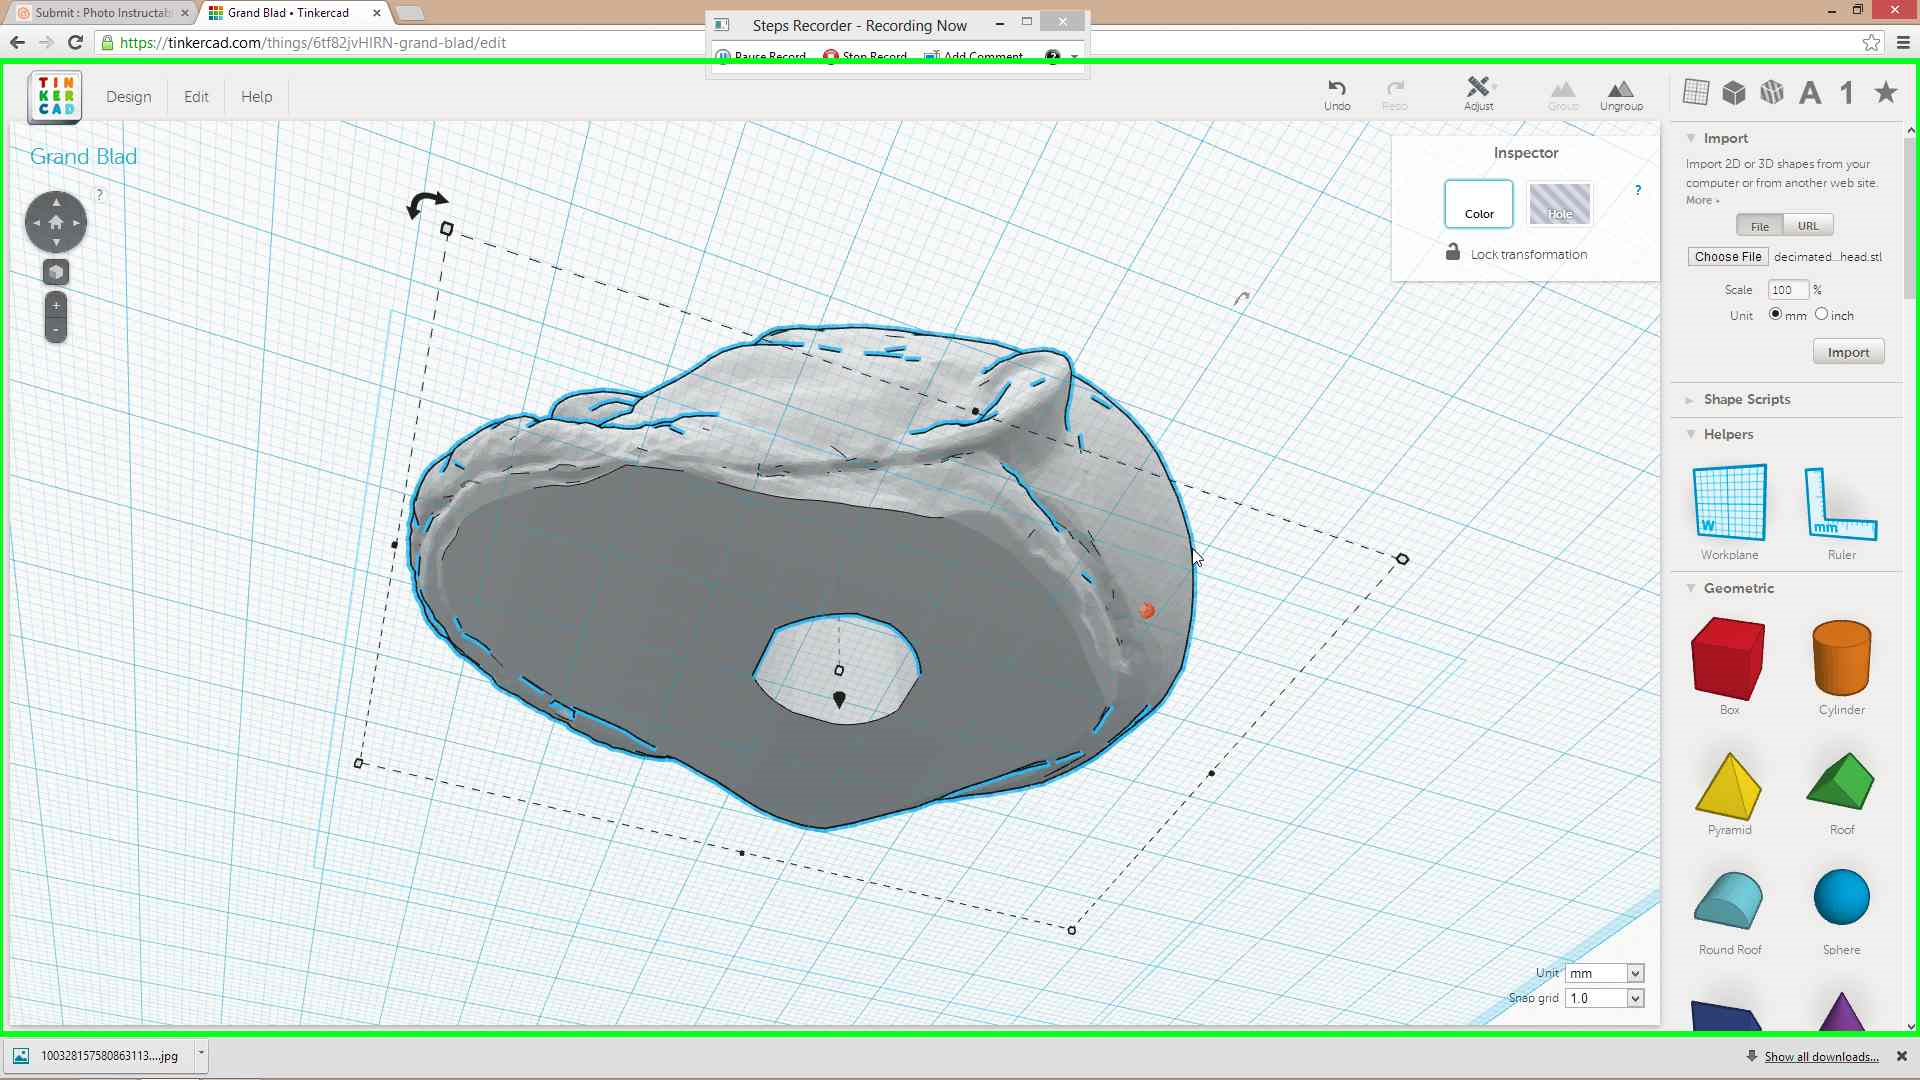Viewport: 1920px width, 1080px height.
Task: Switch to the URL import tab
Action: tap(1808, 226)
